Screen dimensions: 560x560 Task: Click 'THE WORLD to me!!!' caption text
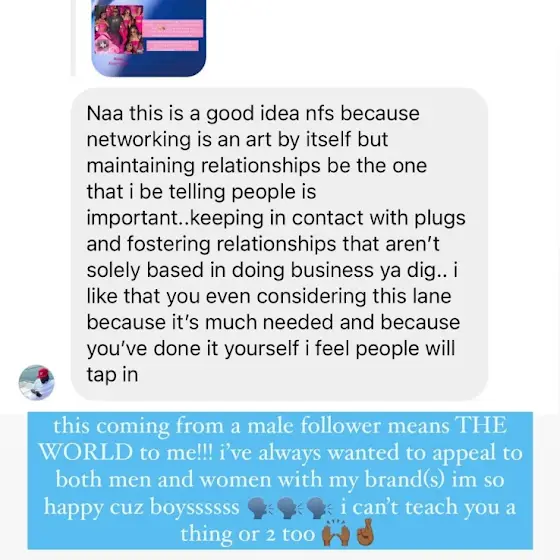[x=273, y=439]
